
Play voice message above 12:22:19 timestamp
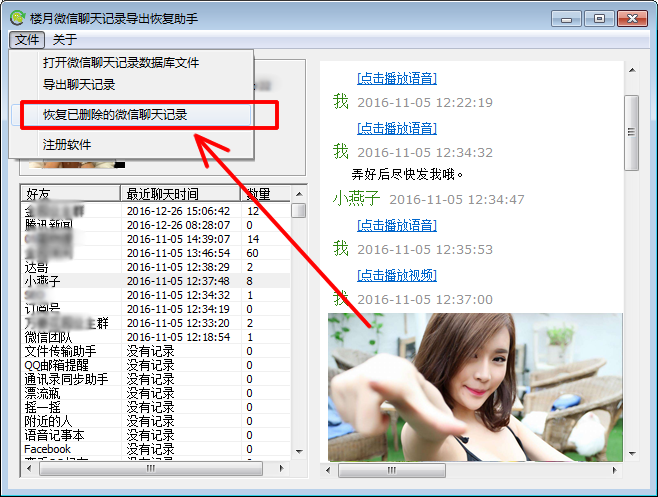tap(397, 78)
